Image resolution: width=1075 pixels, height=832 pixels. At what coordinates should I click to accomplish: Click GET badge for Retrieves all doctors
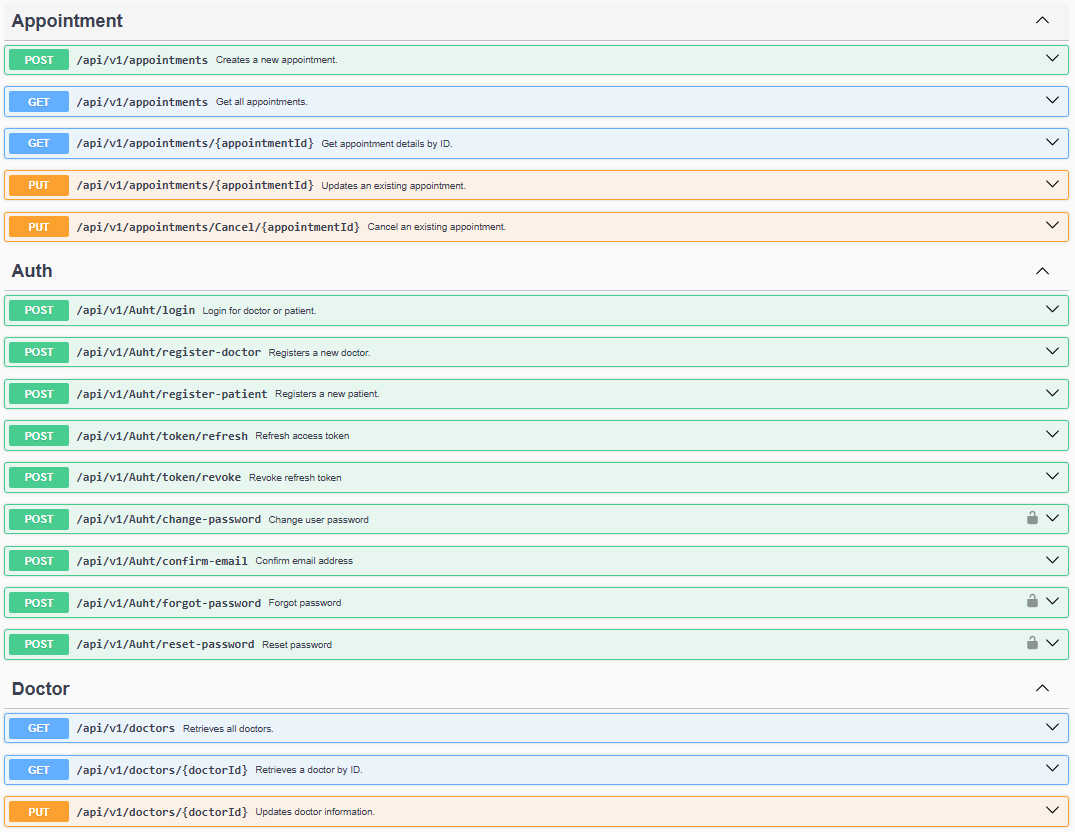pos(39,728)
